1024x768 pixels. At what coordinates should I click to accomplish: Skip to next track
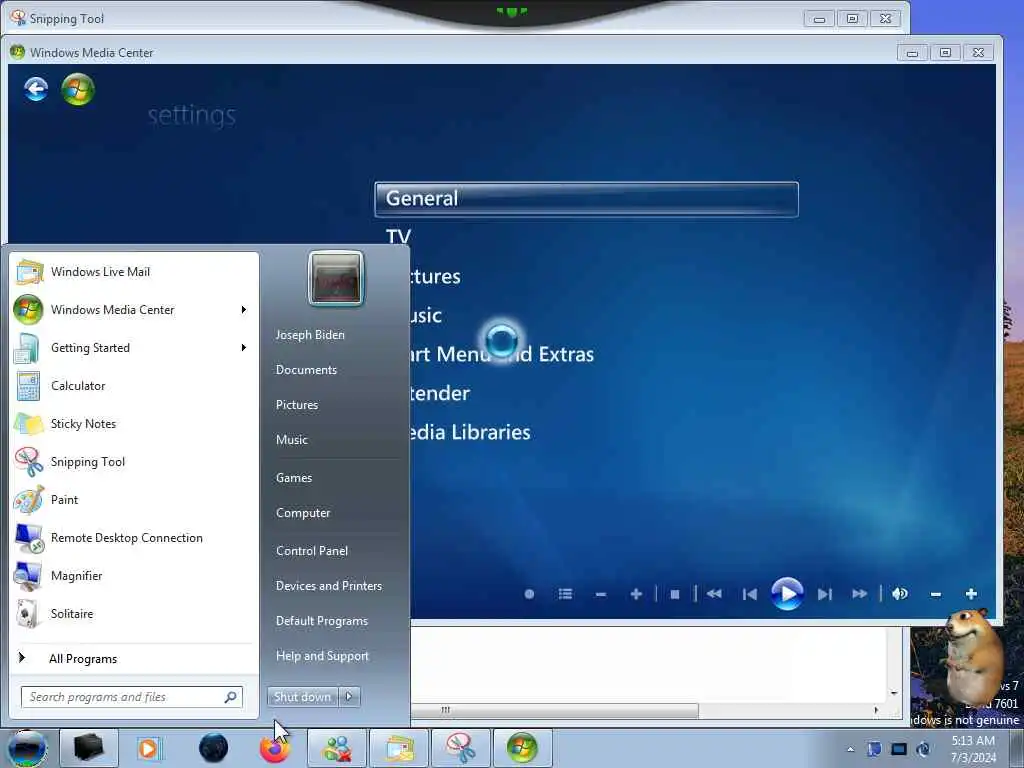[x=825, y=594]
